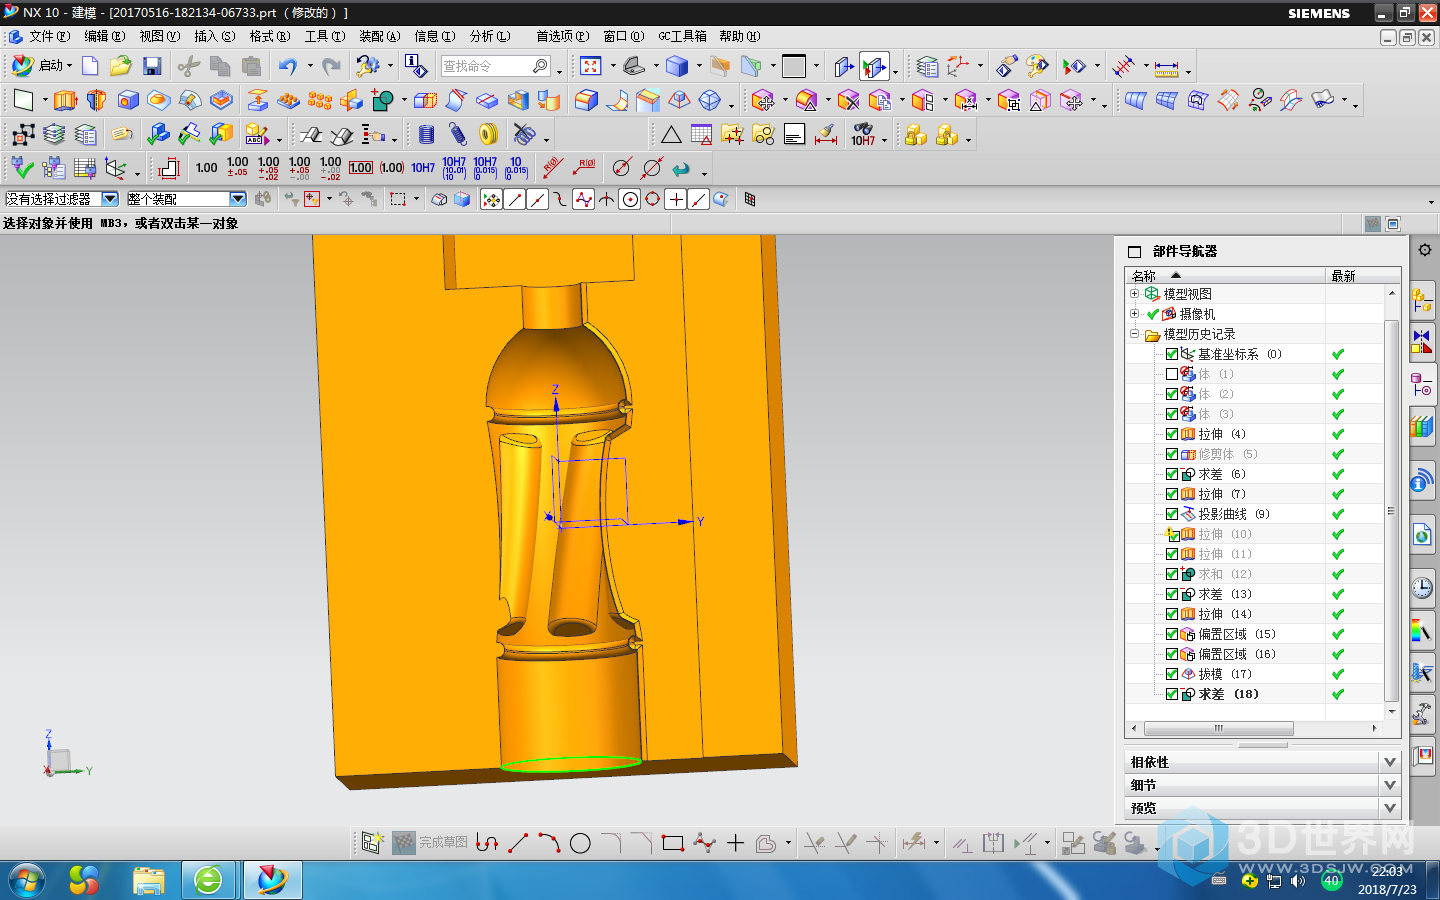Toggle the 修剪体 (5) checkbox
The height and width of the screenshot is (900, 1440).
pyautogui.click(x=1172, y=454)
